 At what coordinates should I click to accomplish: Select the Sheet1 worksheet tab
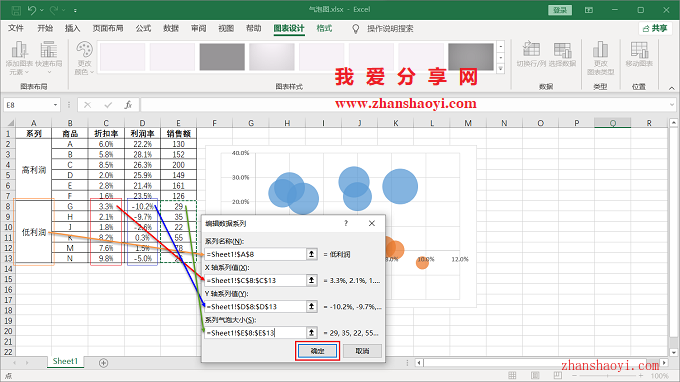point(65,361)
